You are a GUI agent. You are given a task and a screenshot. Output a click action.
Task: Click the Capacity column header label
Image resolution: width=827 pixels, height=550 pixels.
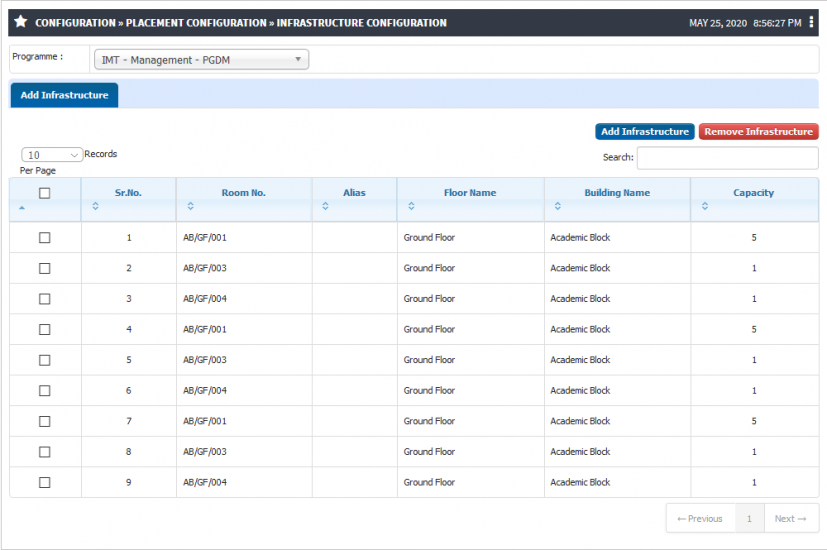(754, 192)
